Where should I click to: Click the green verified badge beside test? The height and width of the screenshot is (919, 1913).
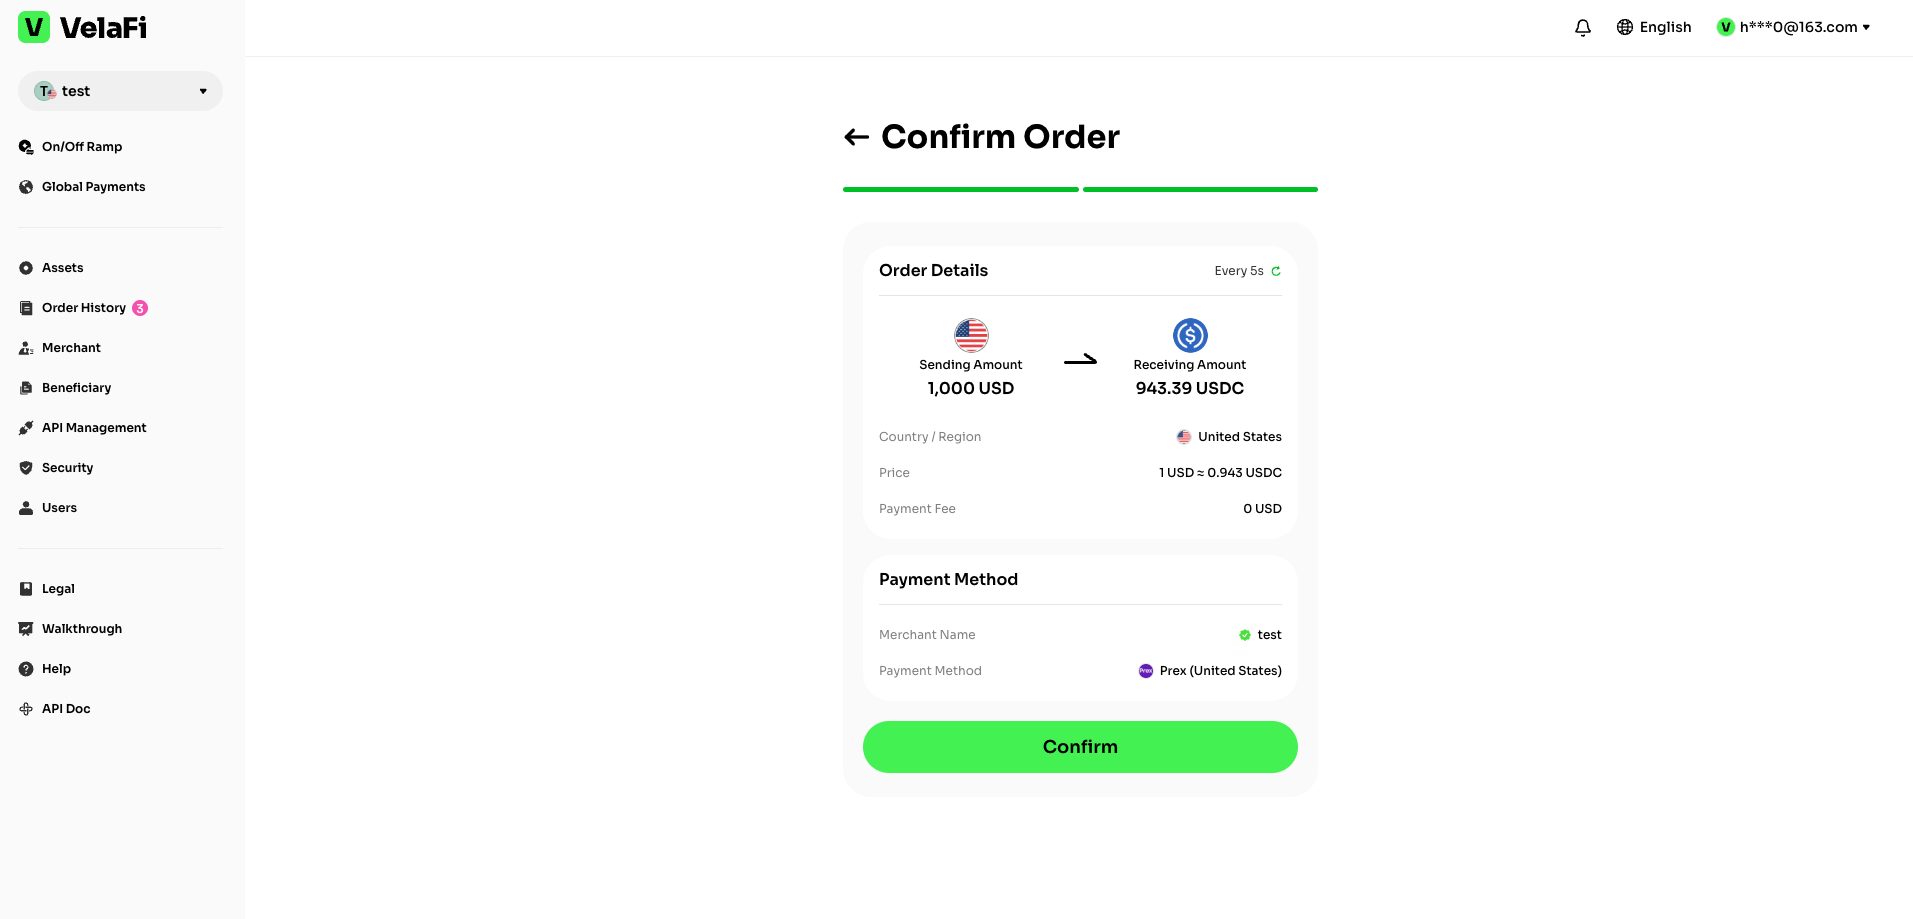click(1245, 635)
